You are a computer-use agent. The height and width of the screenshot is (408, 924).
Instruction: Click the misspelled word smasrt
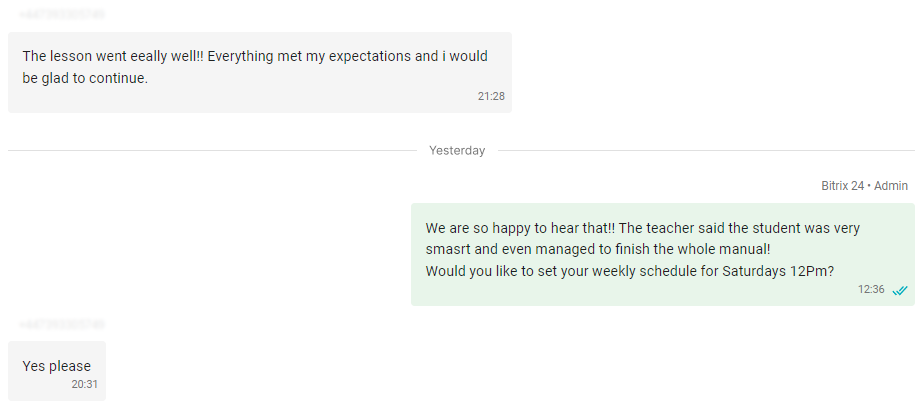[448, 249]
